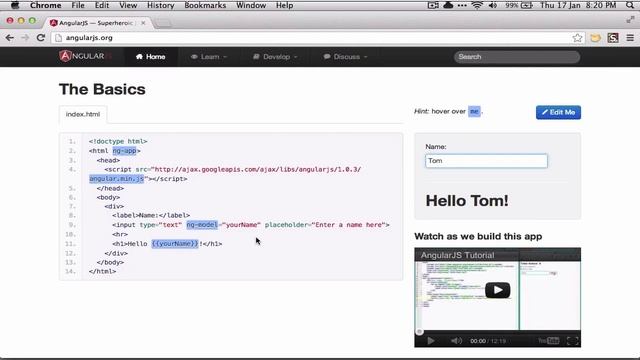Viewport: 640px width, 360px height.
Task: Open Spotlight search magnifier icon
Action: (630, 5)
